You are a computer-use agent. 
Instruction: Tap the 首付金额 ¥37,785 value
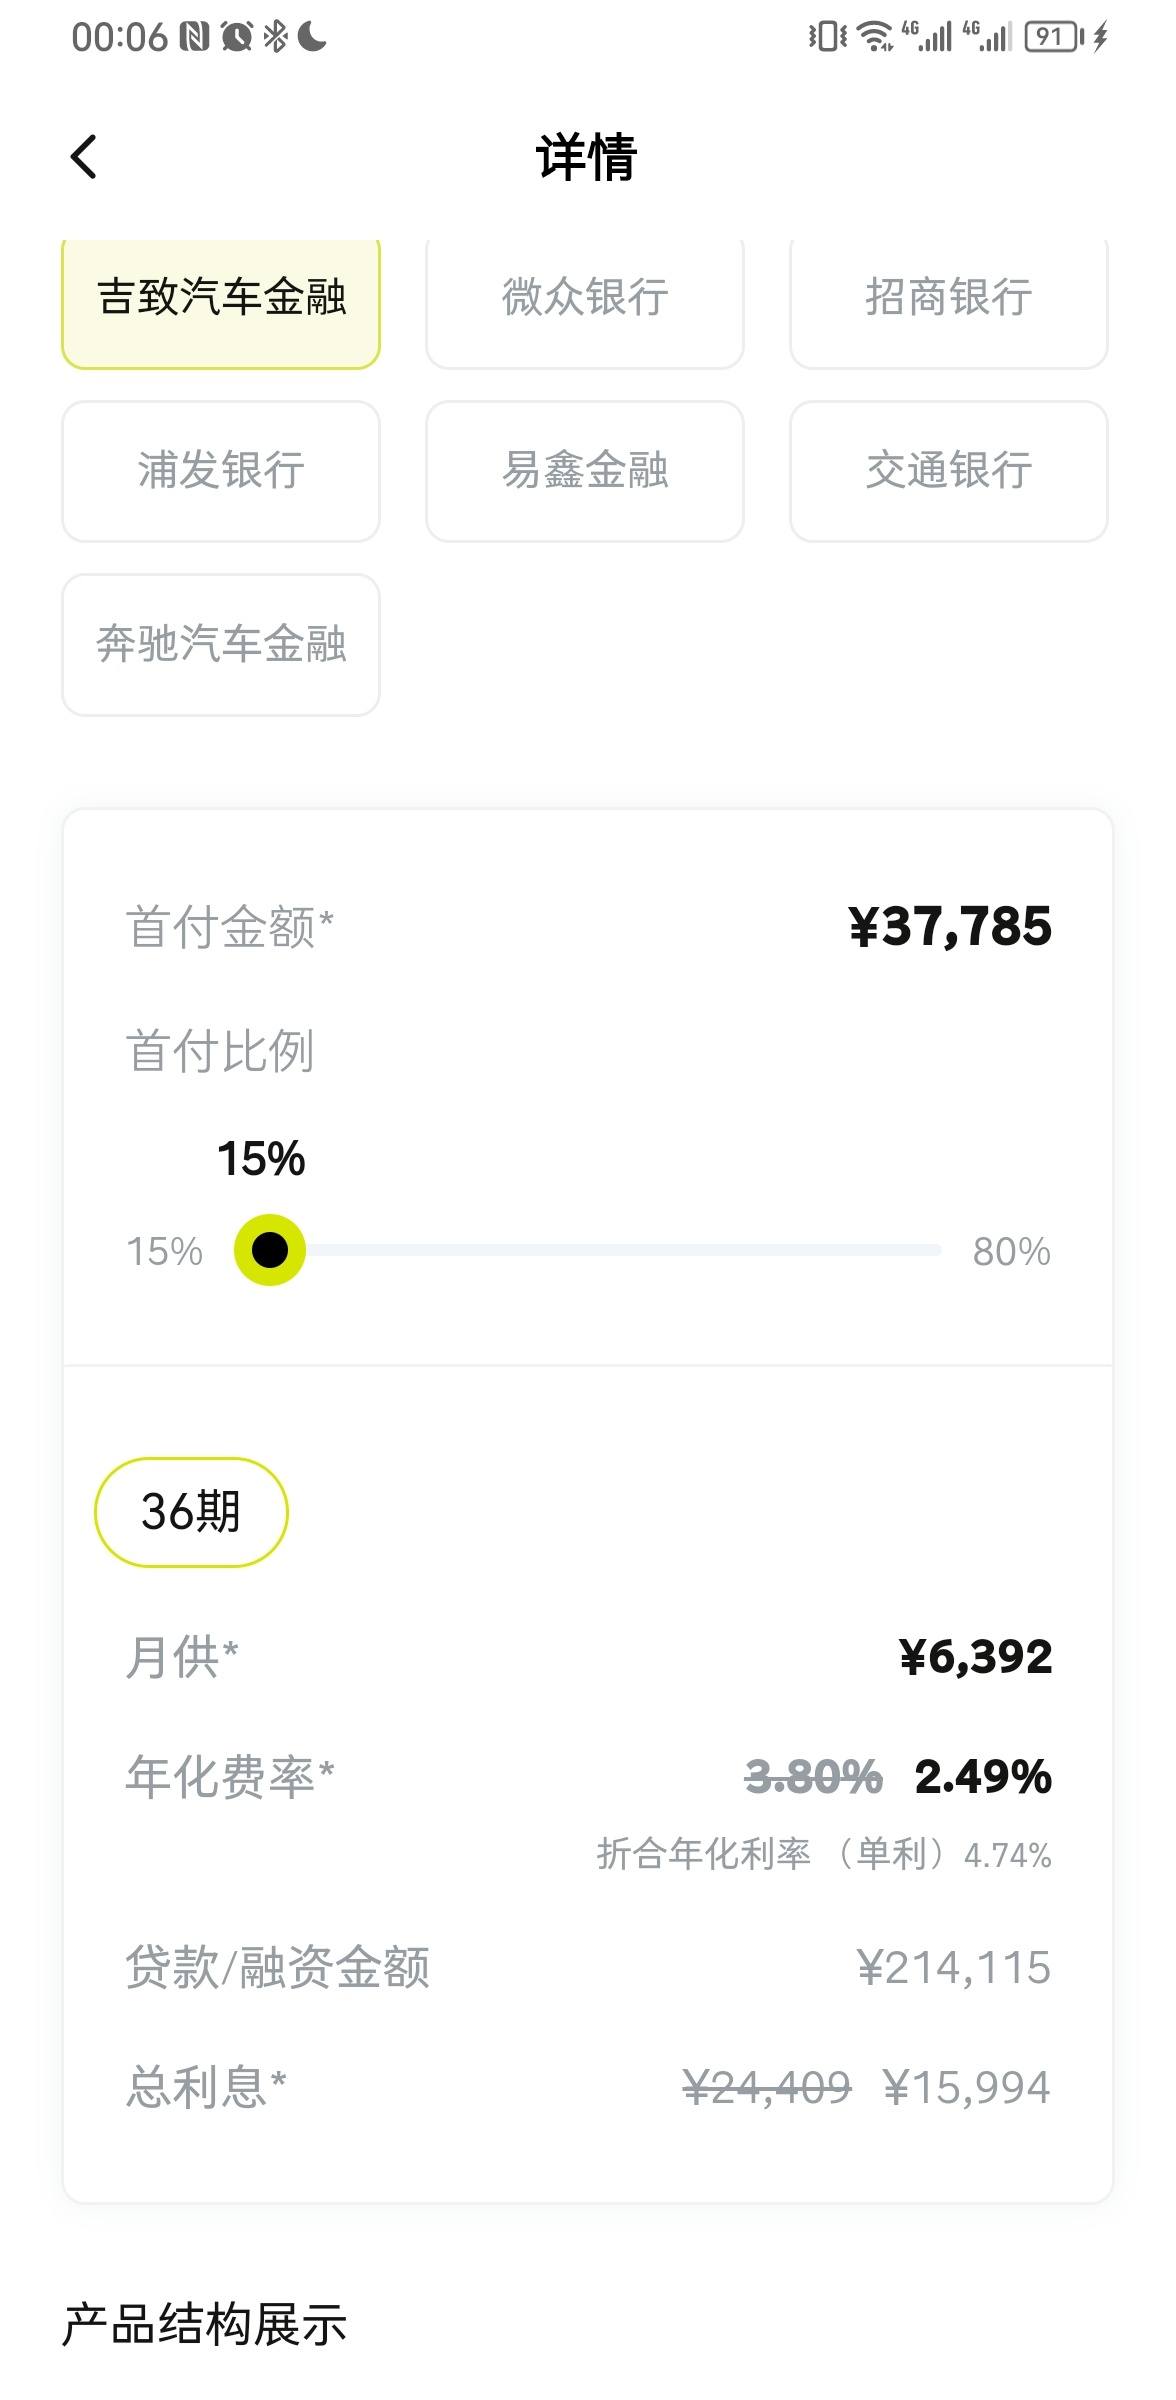point(950,926)
